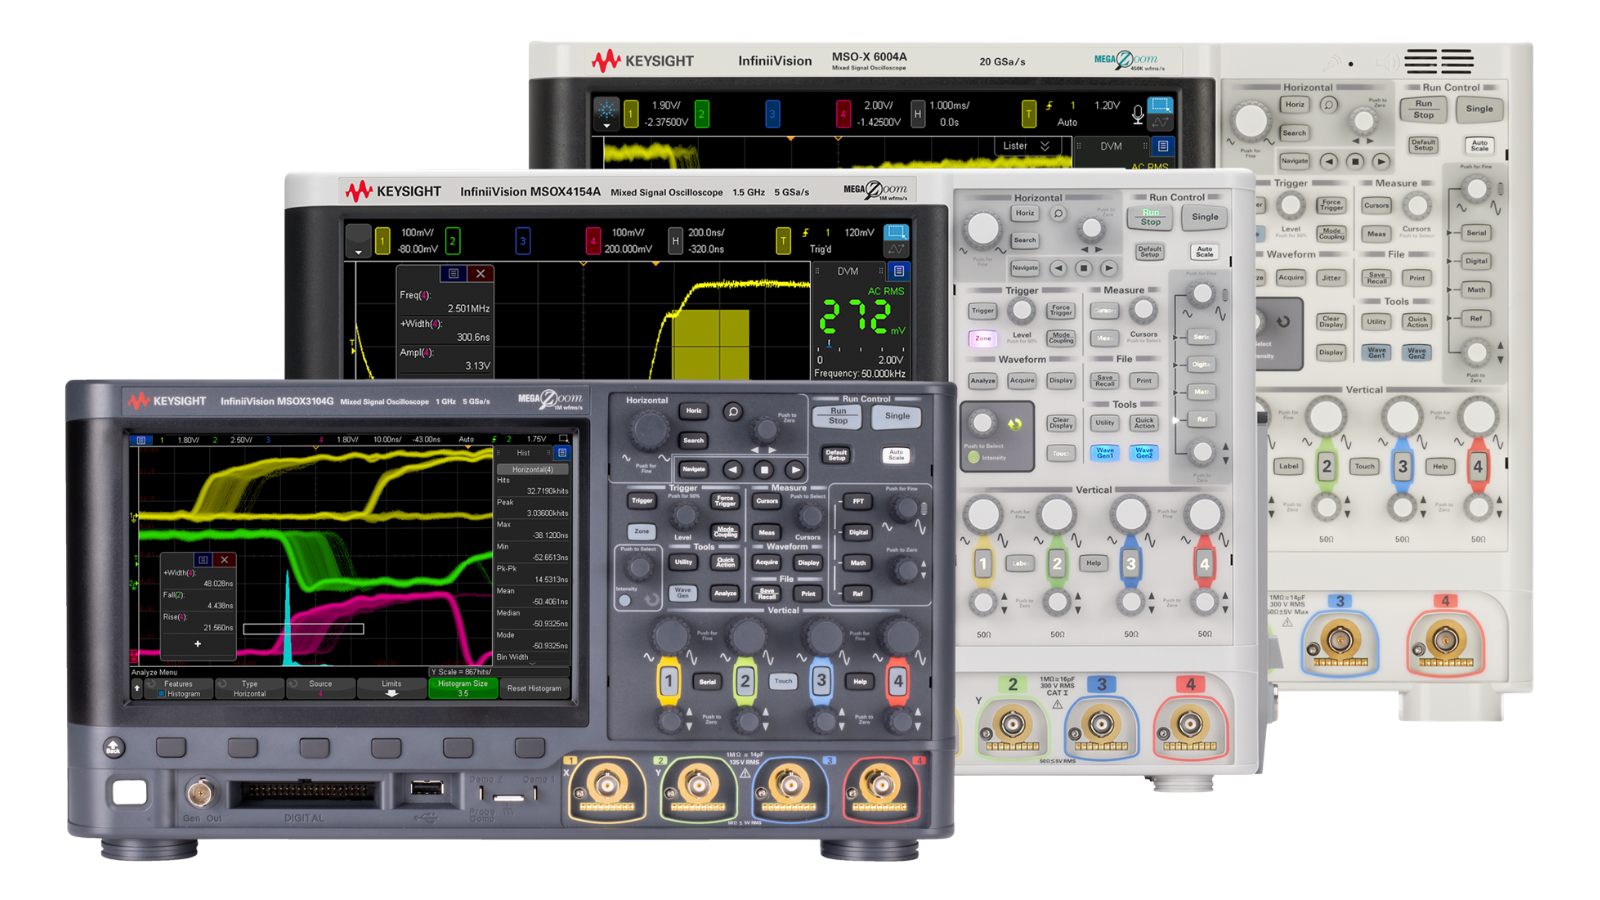
Task: Toggle the blue channel 3 key on the MSOX4154A
Action: pos(1131,565)
